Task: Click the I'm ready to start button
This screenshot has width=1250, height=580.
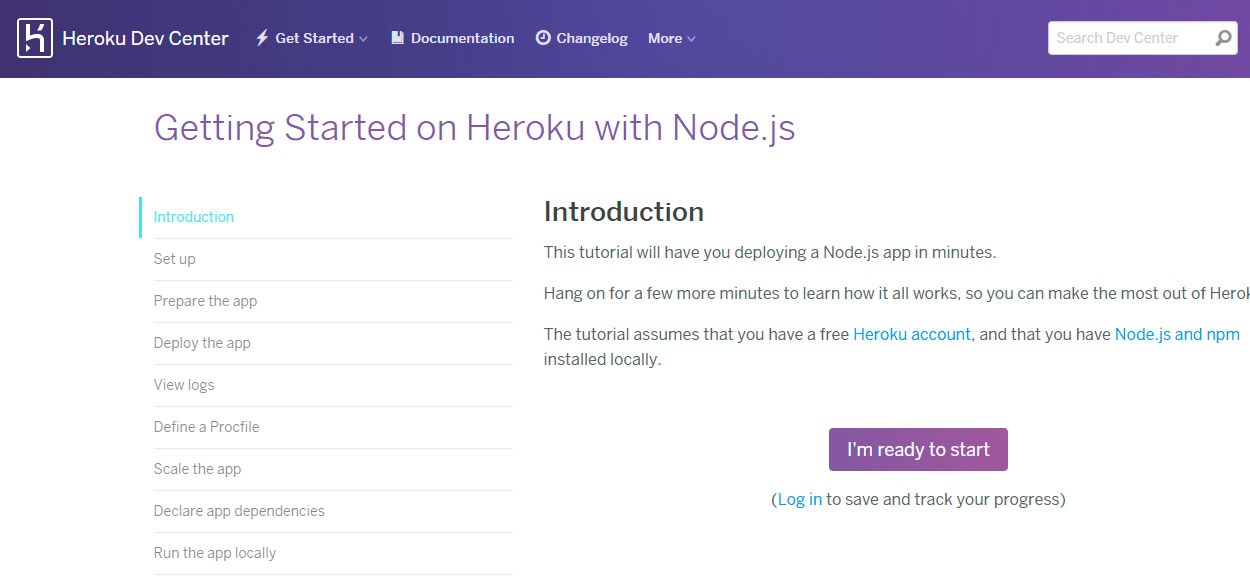Action: [918, 450]
